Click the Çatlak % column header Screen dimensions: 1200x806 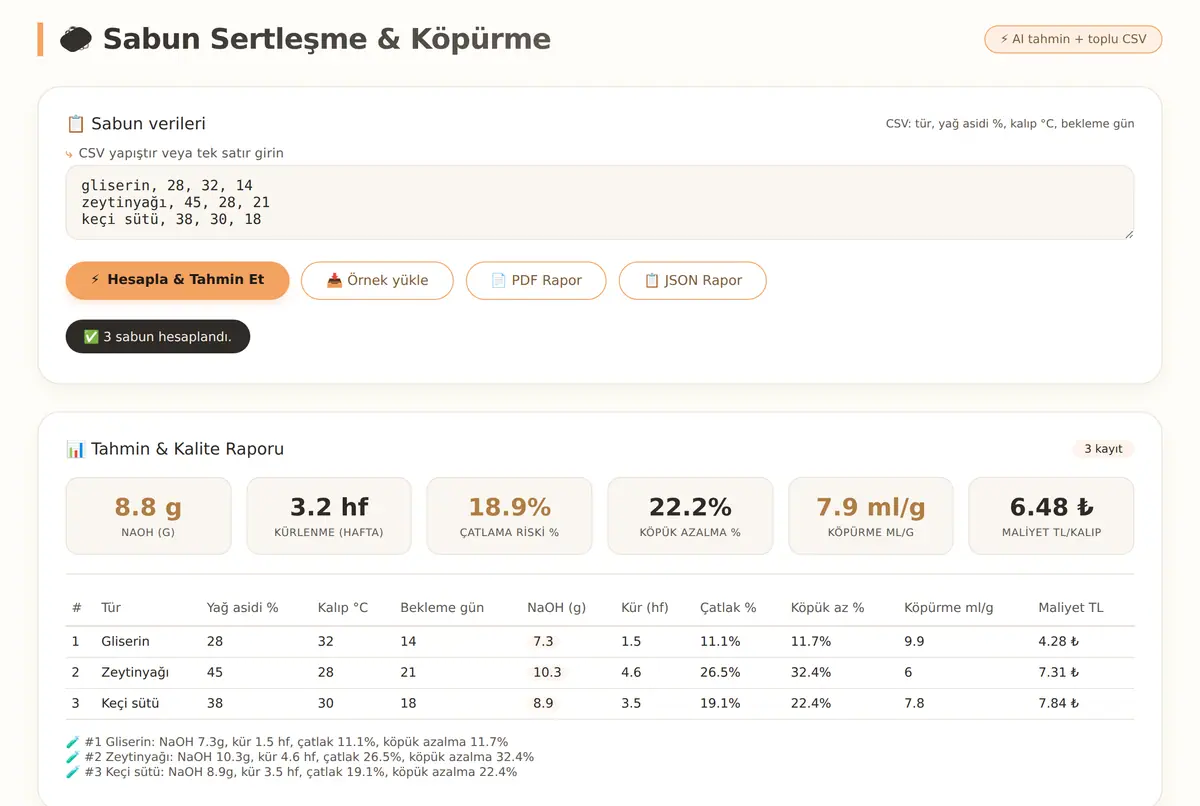728,608
